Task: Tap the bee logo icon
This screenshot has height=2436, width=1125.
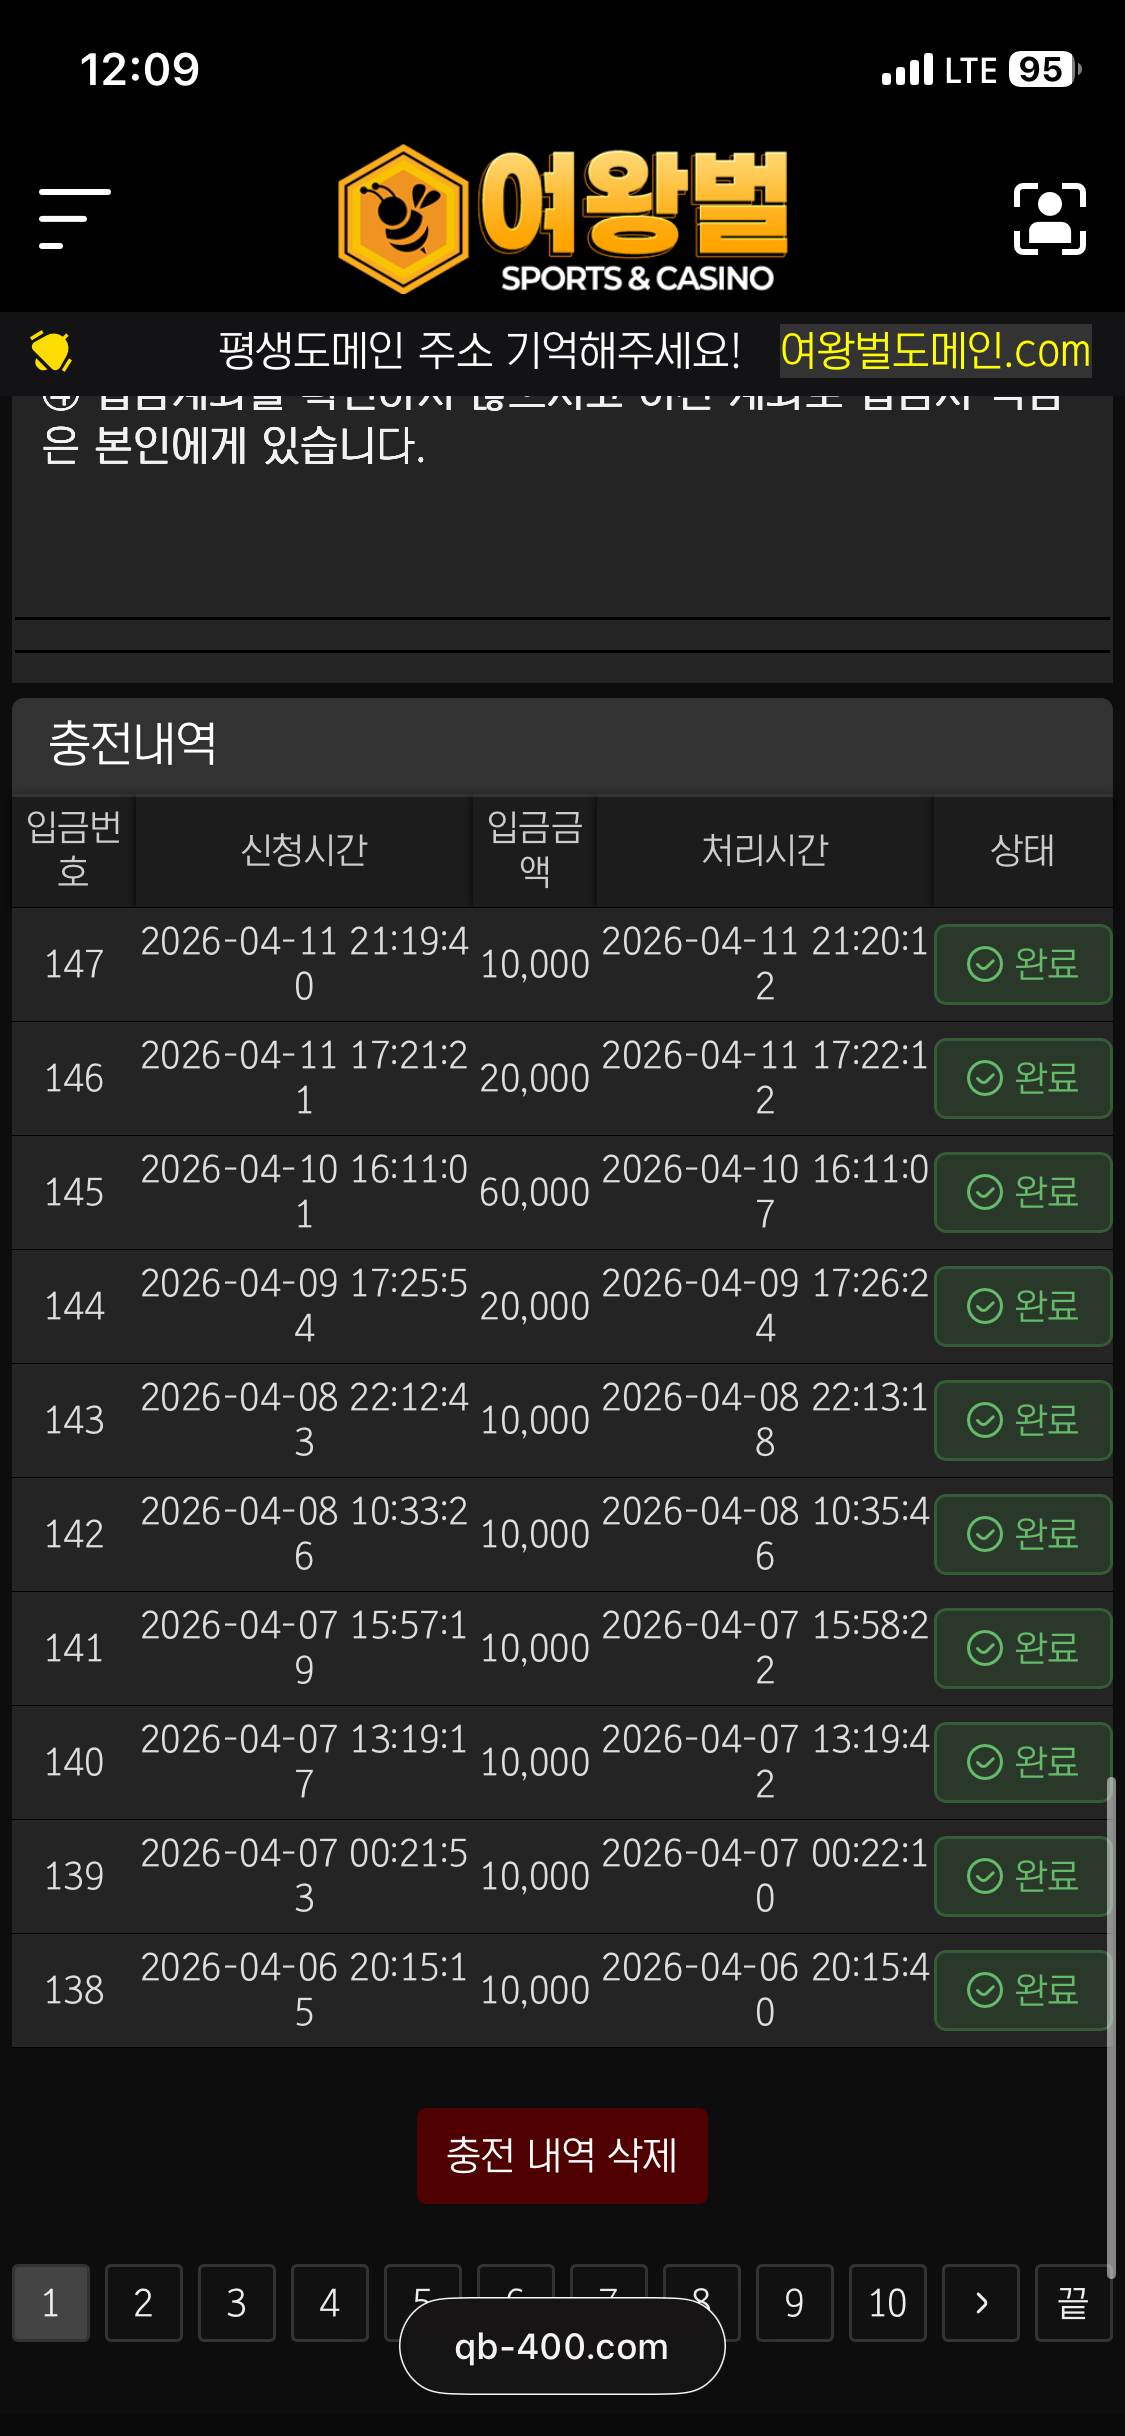Action: pyautogui.click(x=403, y=219)
